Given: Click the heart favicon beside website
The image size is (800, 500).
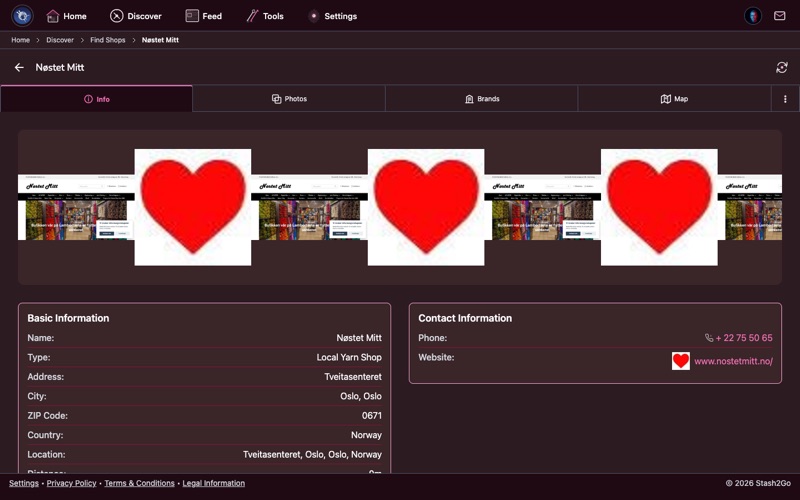Looking at the screenshot, I should click(x=681, y=361).
